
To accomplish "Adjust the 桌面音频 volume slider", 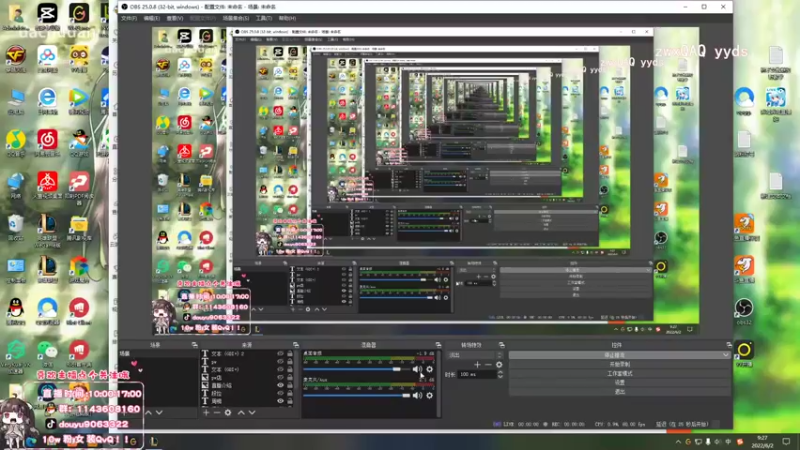I will (x=357, y=369).
